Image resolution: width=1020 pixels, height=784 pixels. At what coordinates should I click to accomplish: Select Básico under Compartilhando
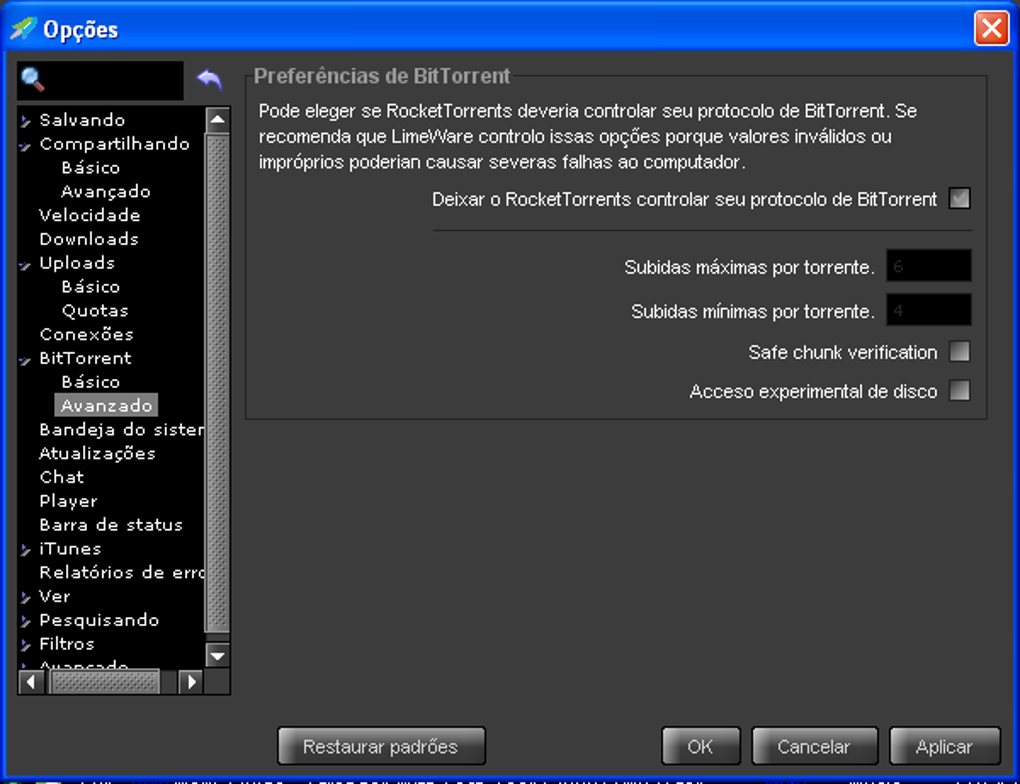(x=90, y=167)
